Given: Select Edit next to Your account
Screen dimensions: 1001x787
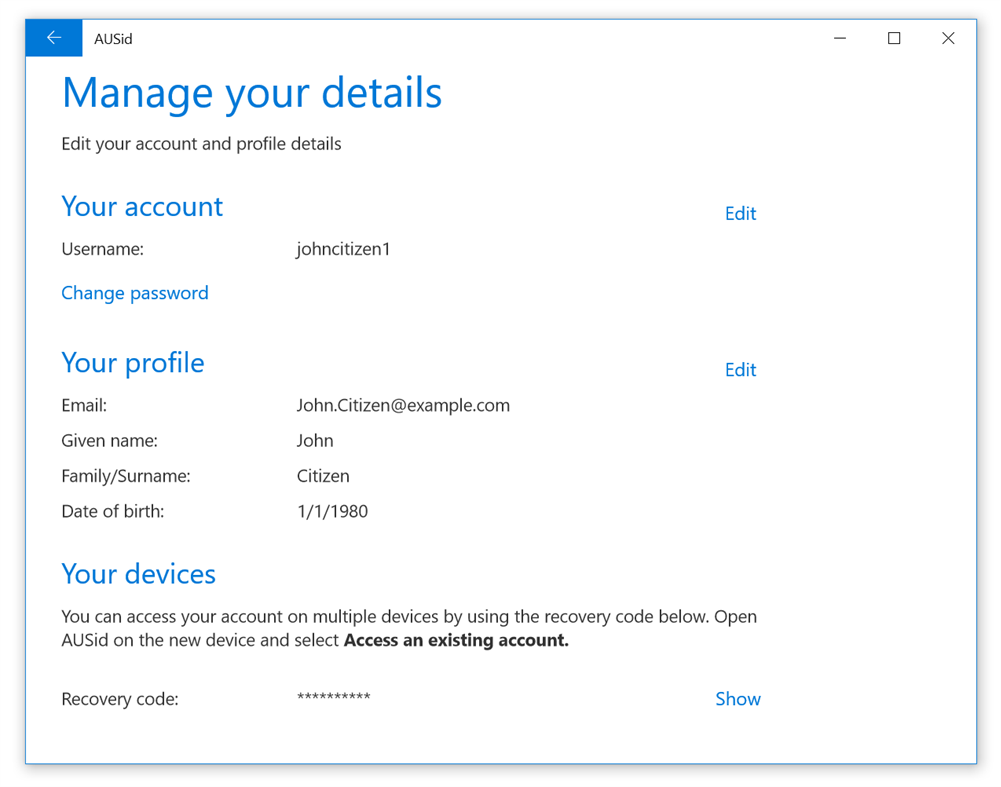Looking at the screenshot, I should (740, 213).
